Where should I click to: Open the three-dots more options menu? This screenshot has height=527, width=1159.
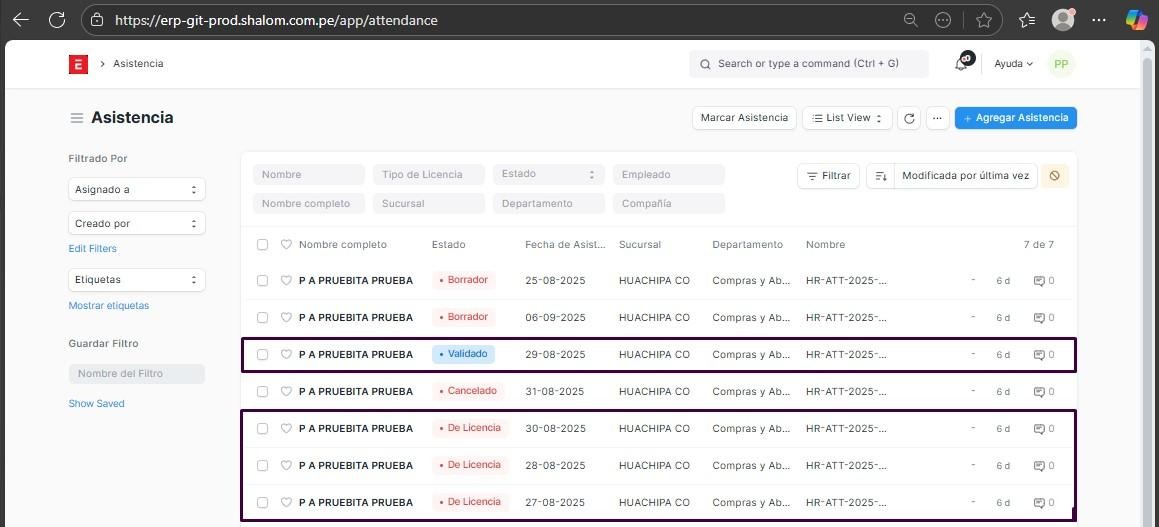pos(937,118)
